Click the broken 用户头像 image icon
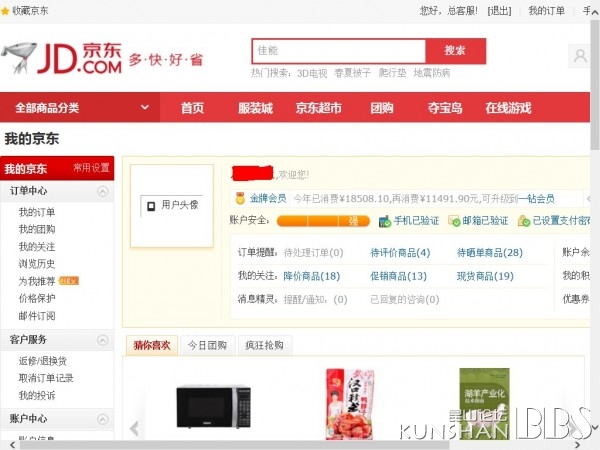600x450 pixels. click(151, 206)
